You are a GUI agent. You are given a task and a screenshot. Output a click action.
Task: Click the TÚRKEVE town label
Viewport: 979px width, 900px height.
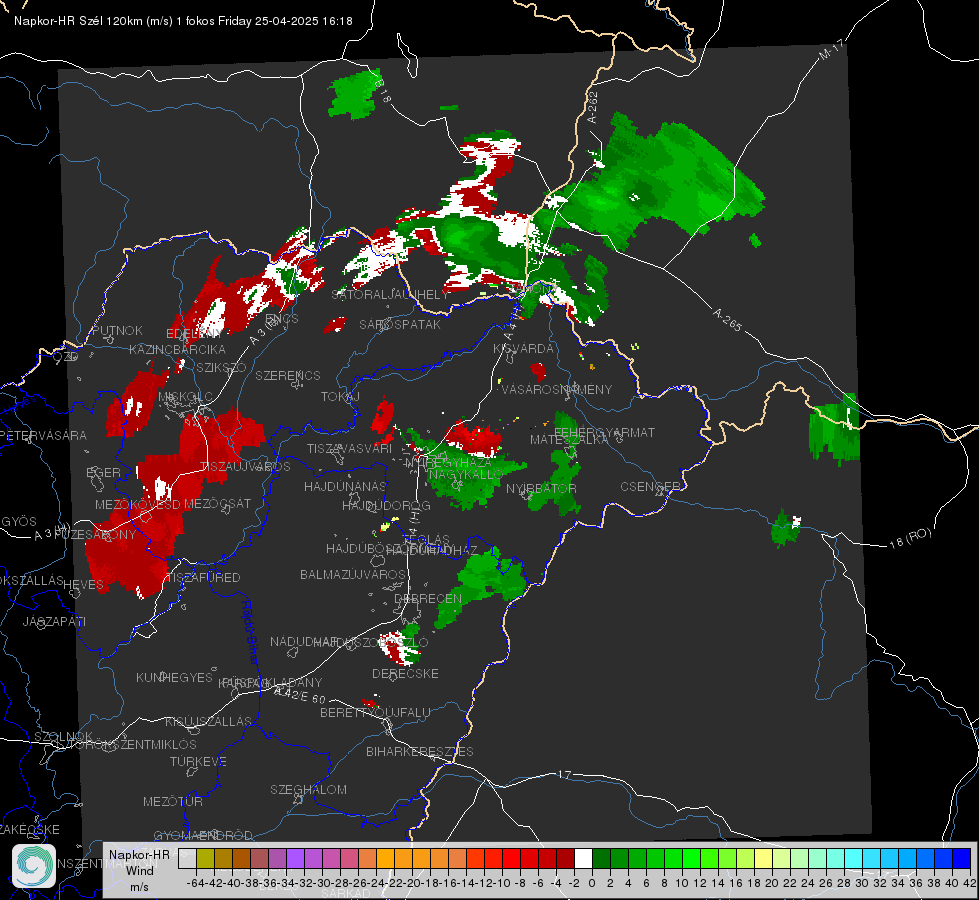(199, 761)
